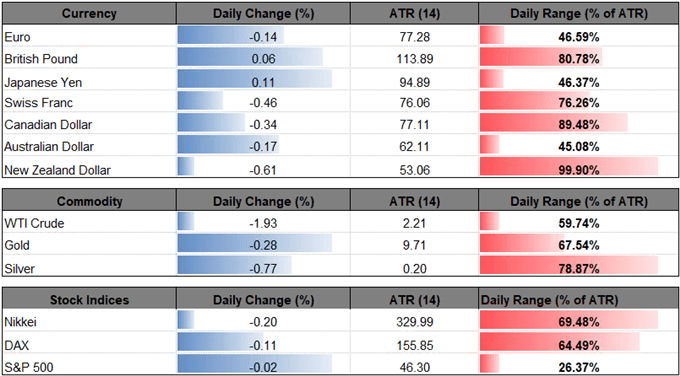Screen dimensions: 680x376
Task: Select the Nikkei row label
Action: (x=16, y=323)
